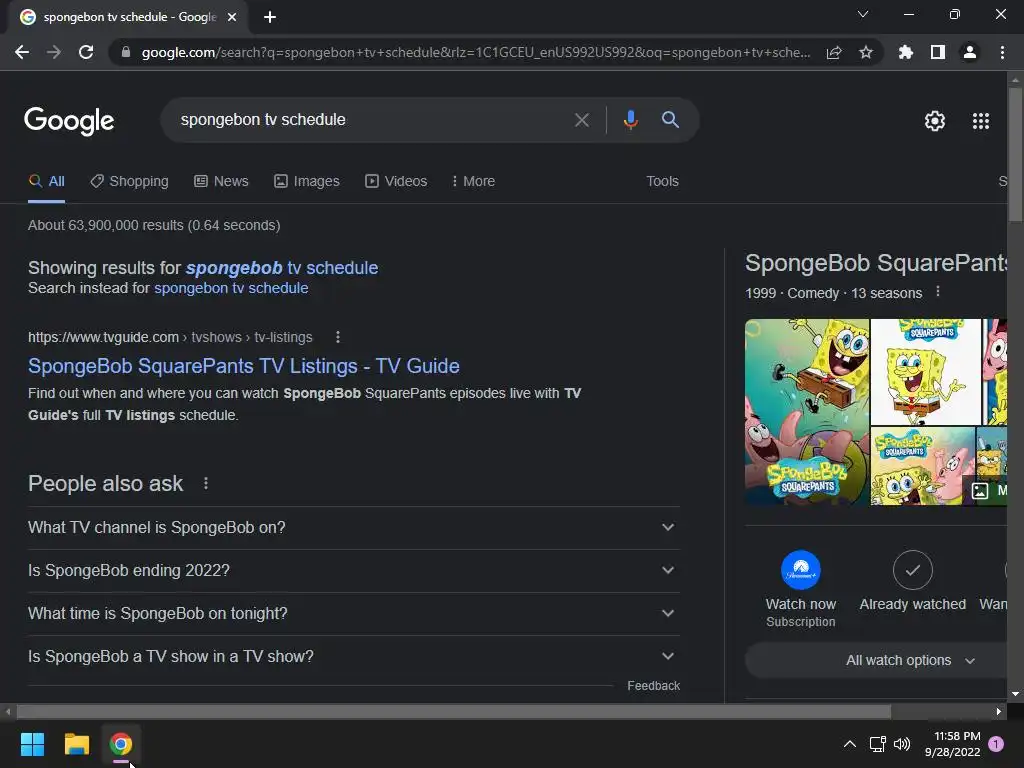Open Google settings gear icon

pyautogui.click(x=935, y=121)
